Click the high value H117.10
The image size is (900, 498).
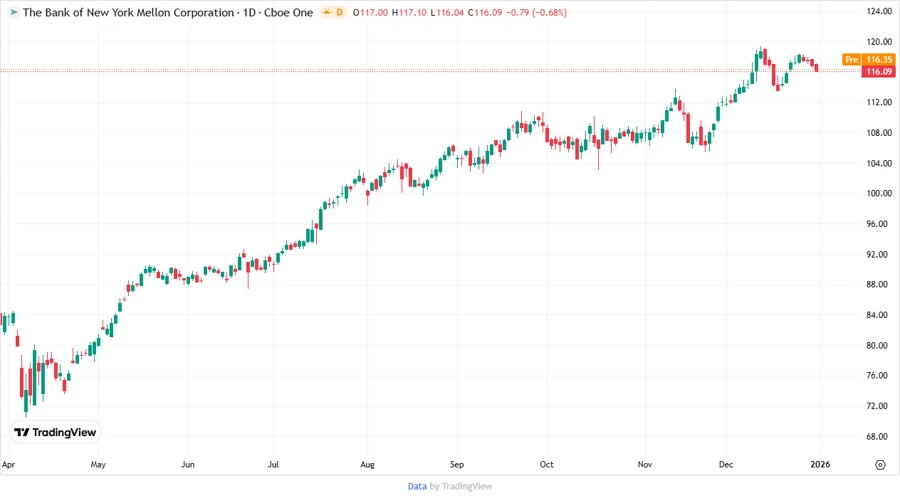409,12
